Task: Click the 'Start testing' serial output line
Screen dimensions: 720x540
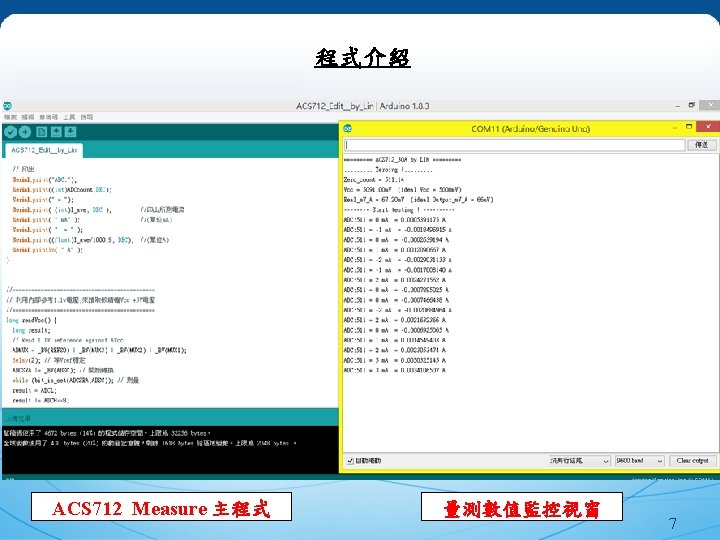Action: pyautogui.click(x=399, y=210)
